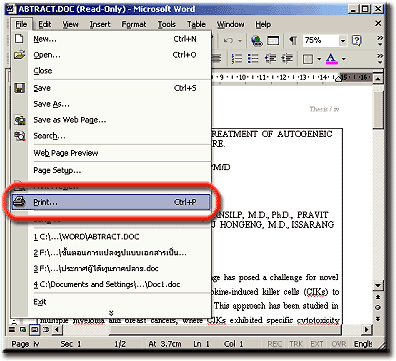Click the Open folder icon in File menu
The width and height of the screenshot is (396, 361).
point(19,55)
